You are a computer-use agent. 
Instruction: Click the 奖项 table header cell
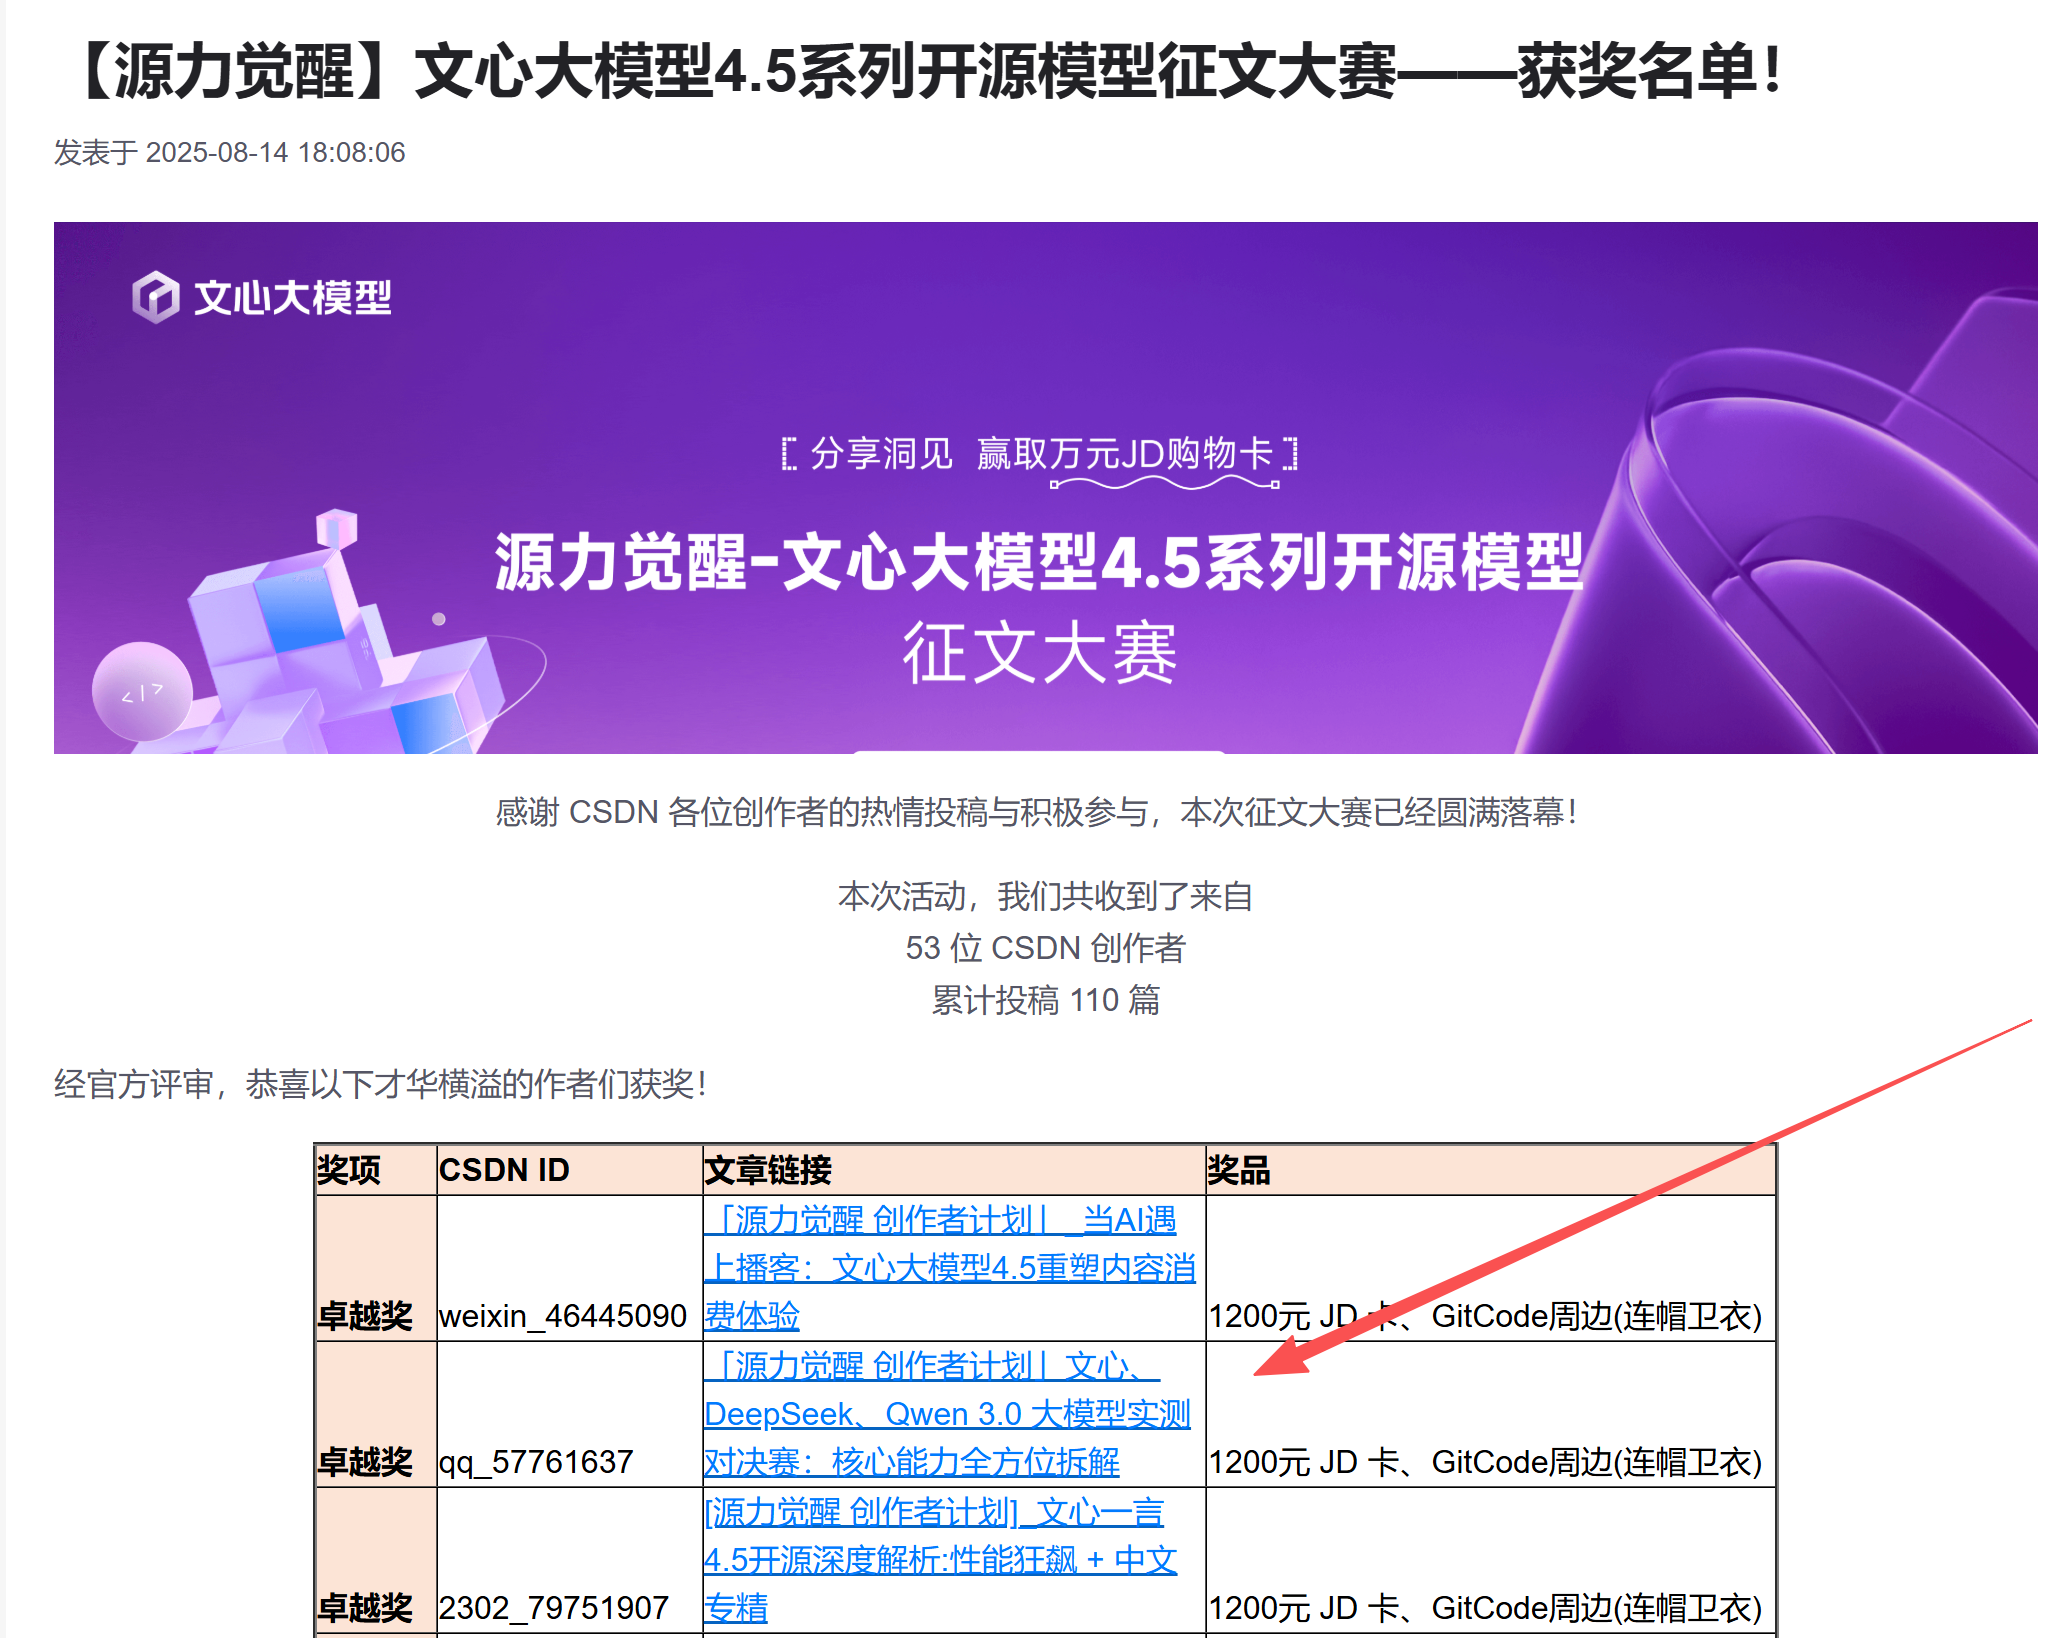pos(349,1169)
